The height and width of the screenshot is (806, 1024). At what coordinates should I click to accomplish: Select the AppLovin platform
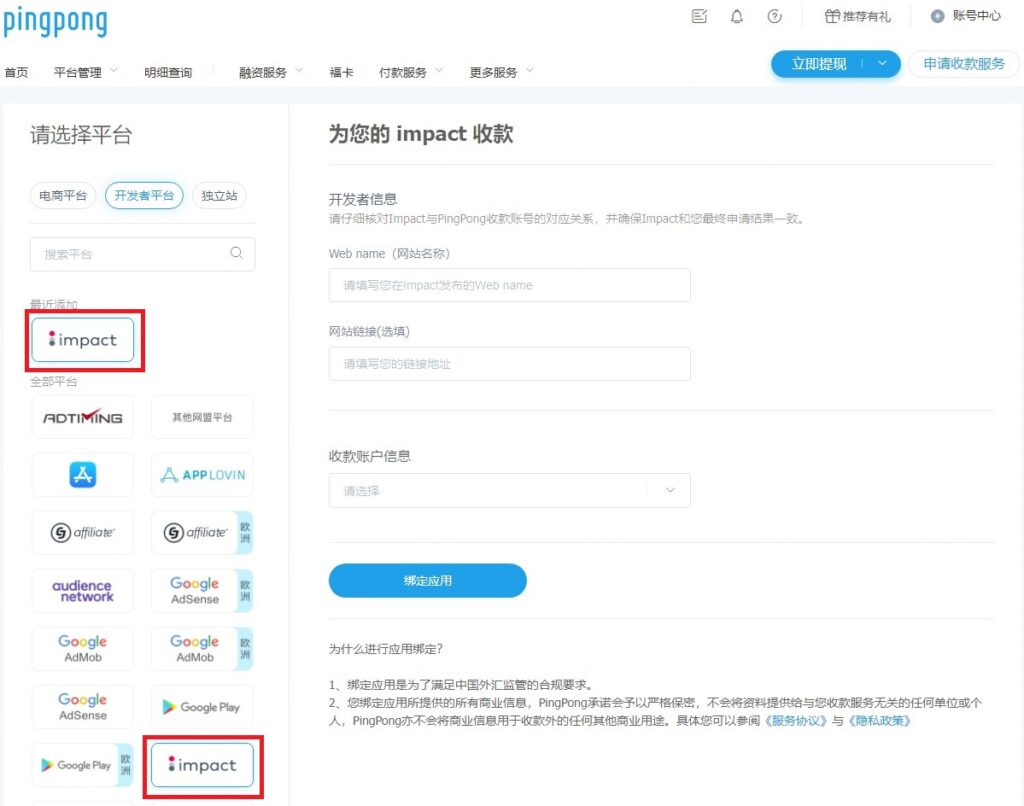(x=202, y=475)
